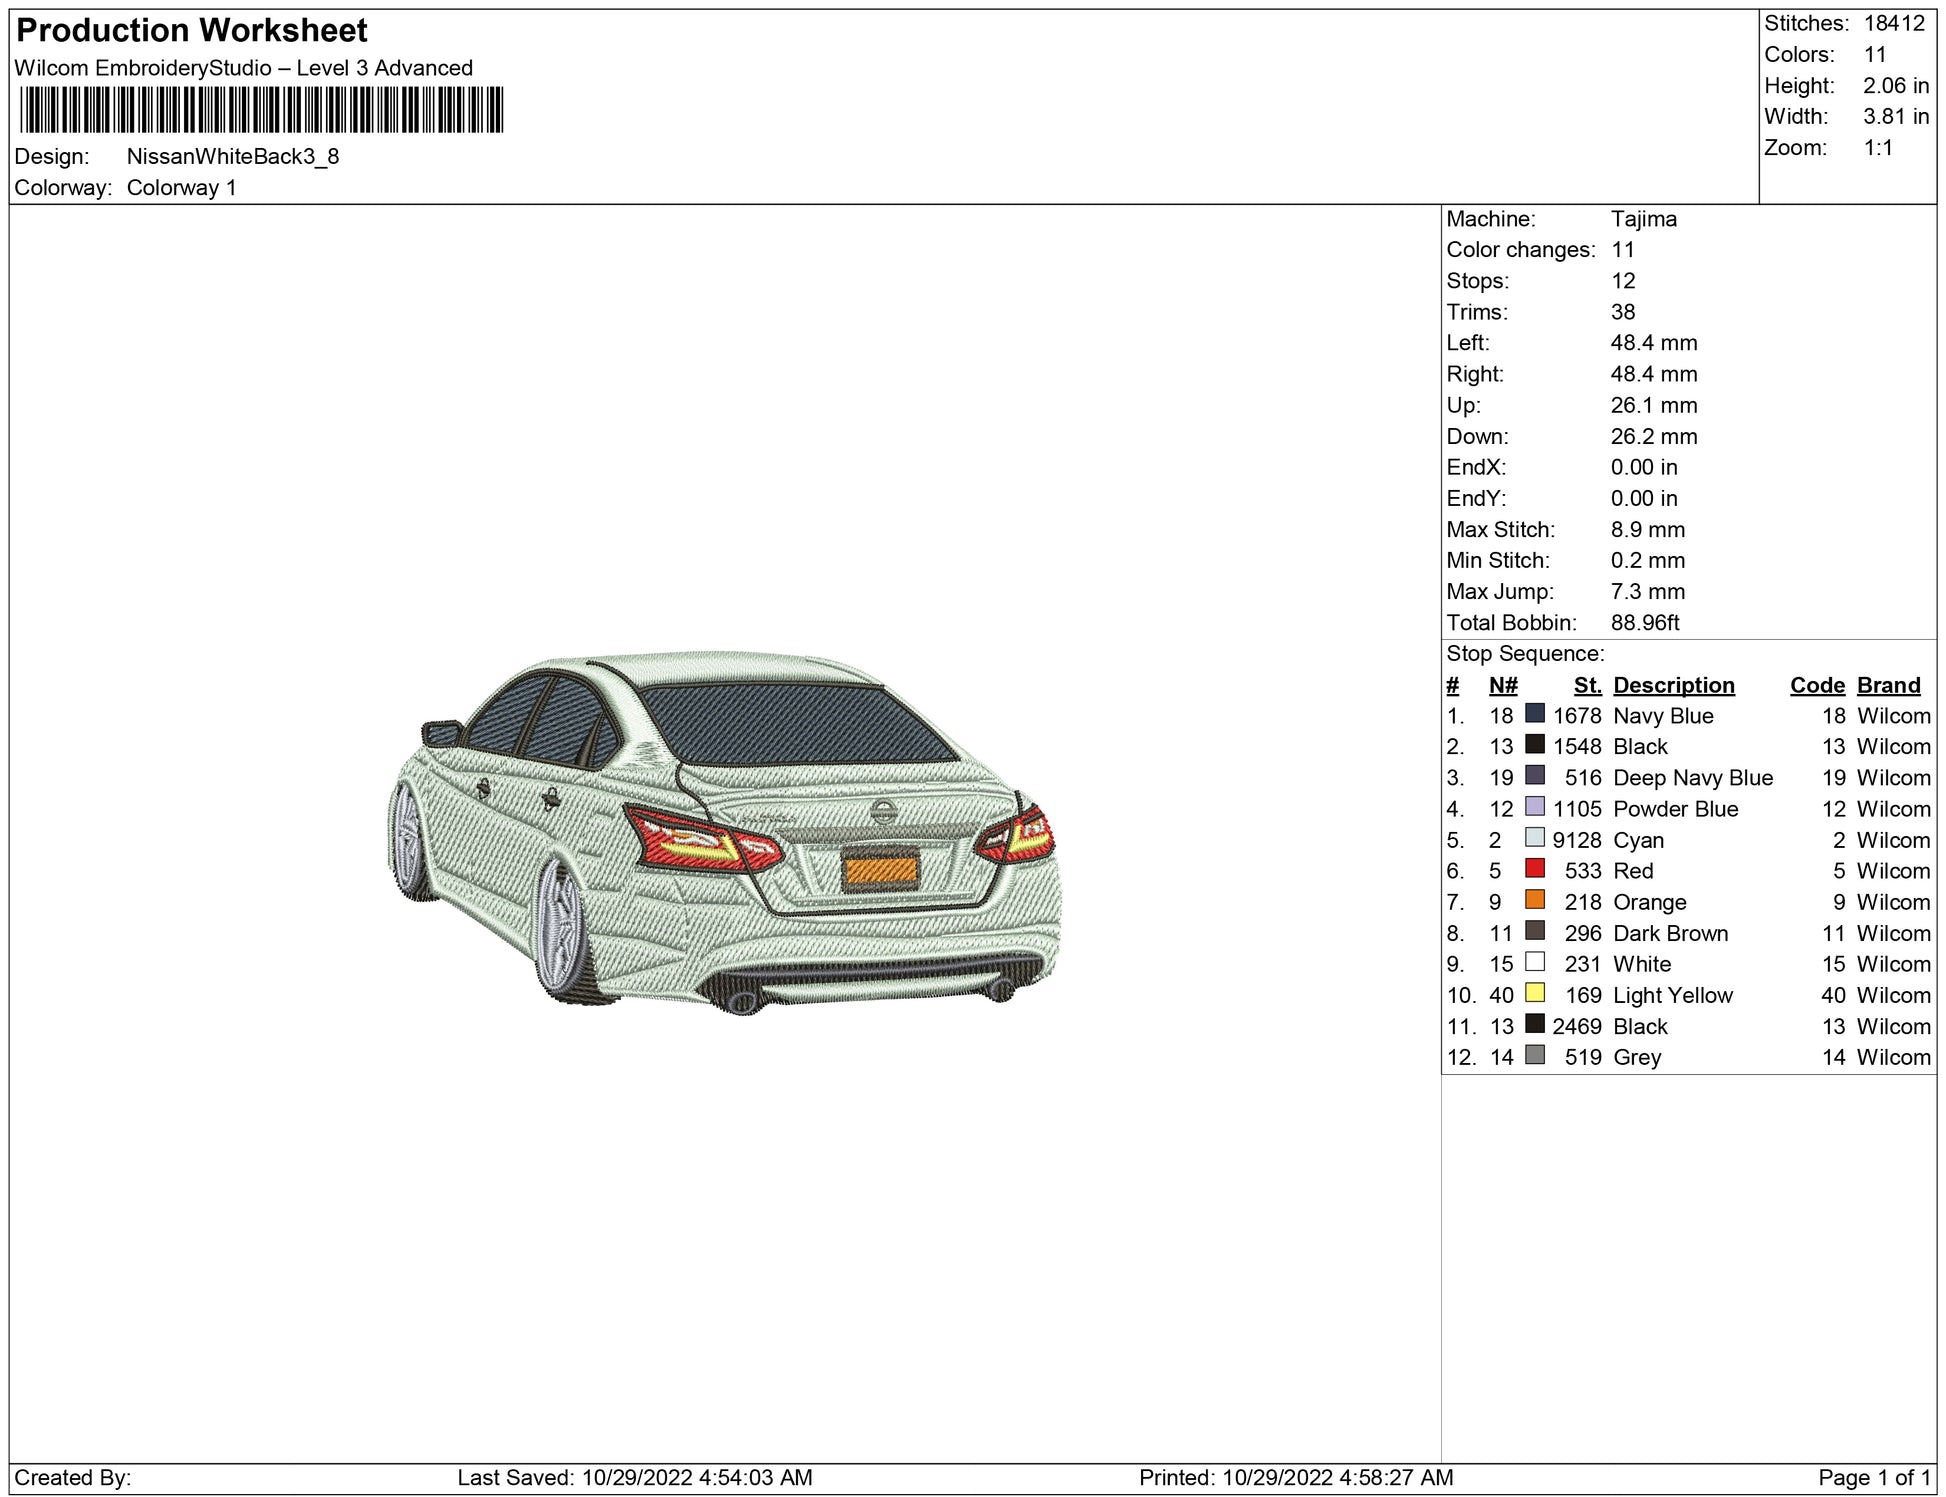Click the Red thread color swatch
The image size is (1946, 1497).
point(1534,869)
